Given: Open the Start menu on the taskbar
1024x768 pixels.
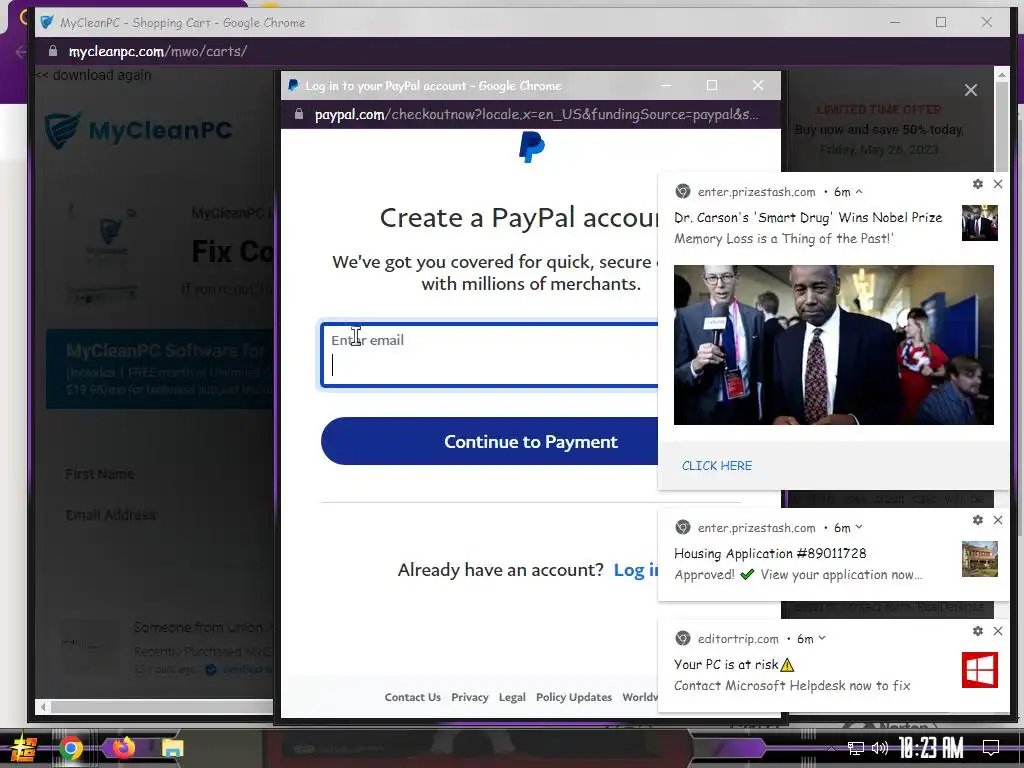Looking at the screenshot, I should (x=23, y=748).
